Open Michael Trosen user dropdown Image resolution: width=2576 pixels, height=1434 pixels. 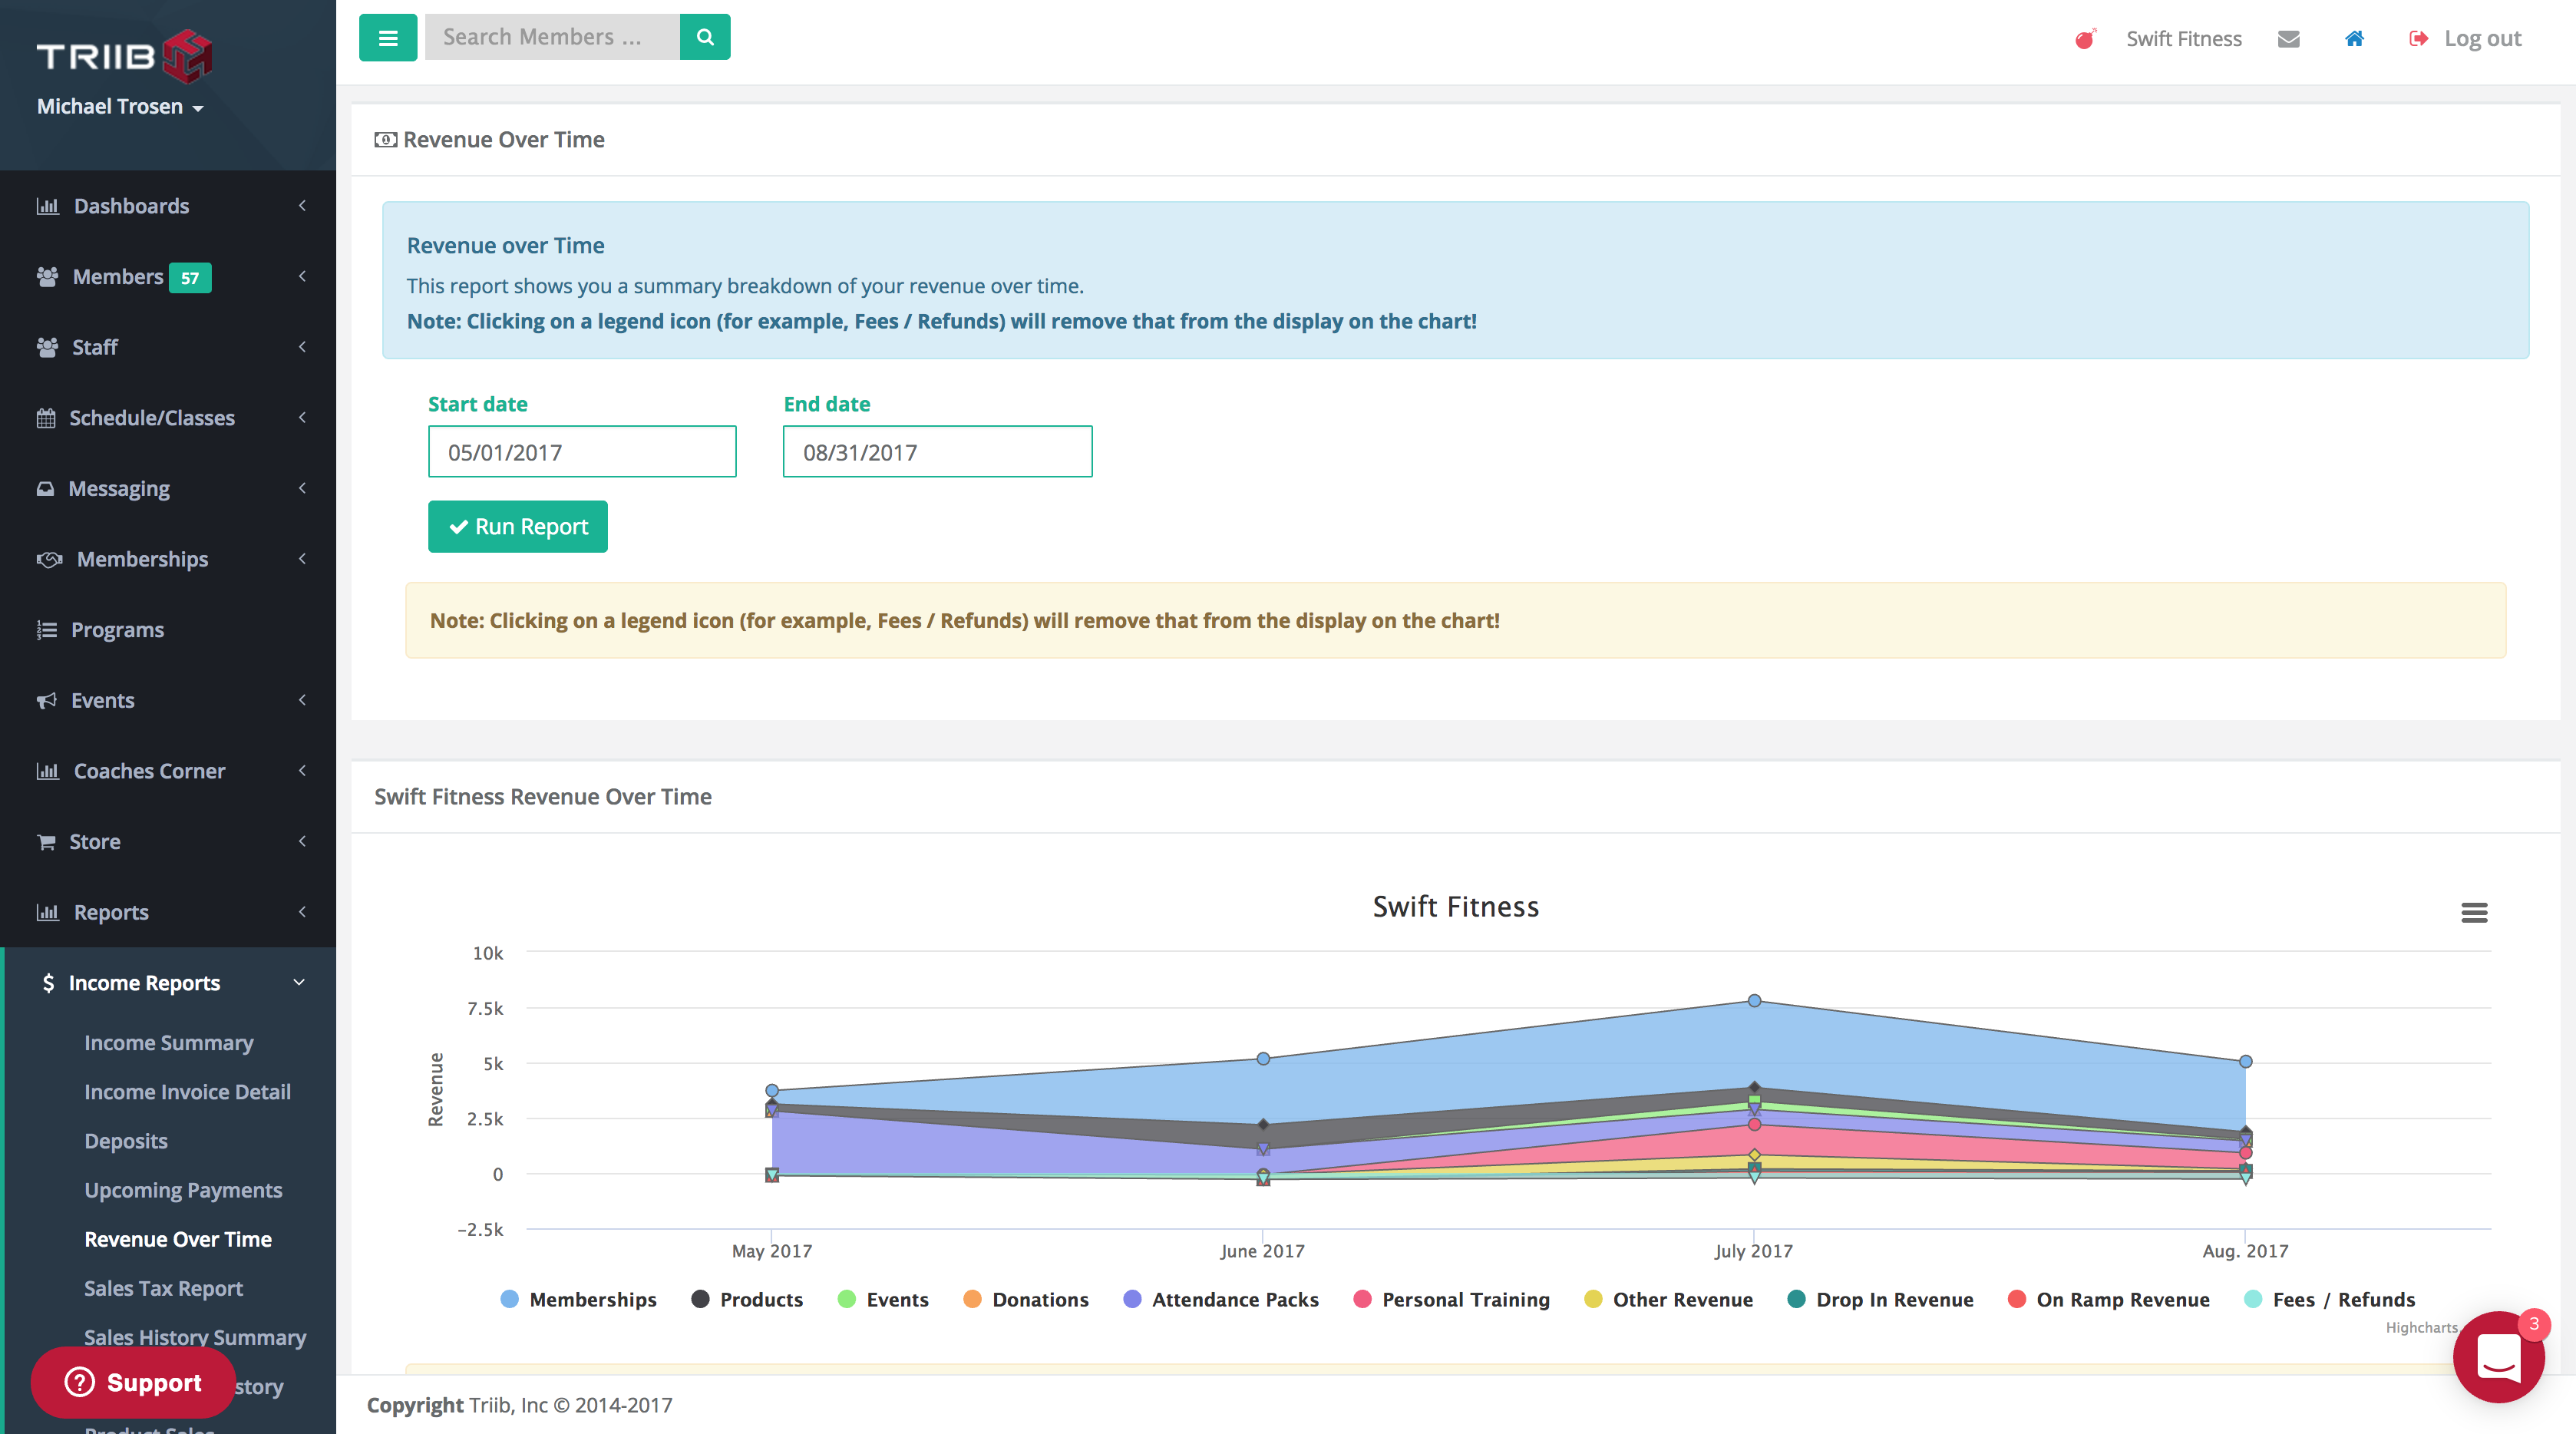pos(120,106)
